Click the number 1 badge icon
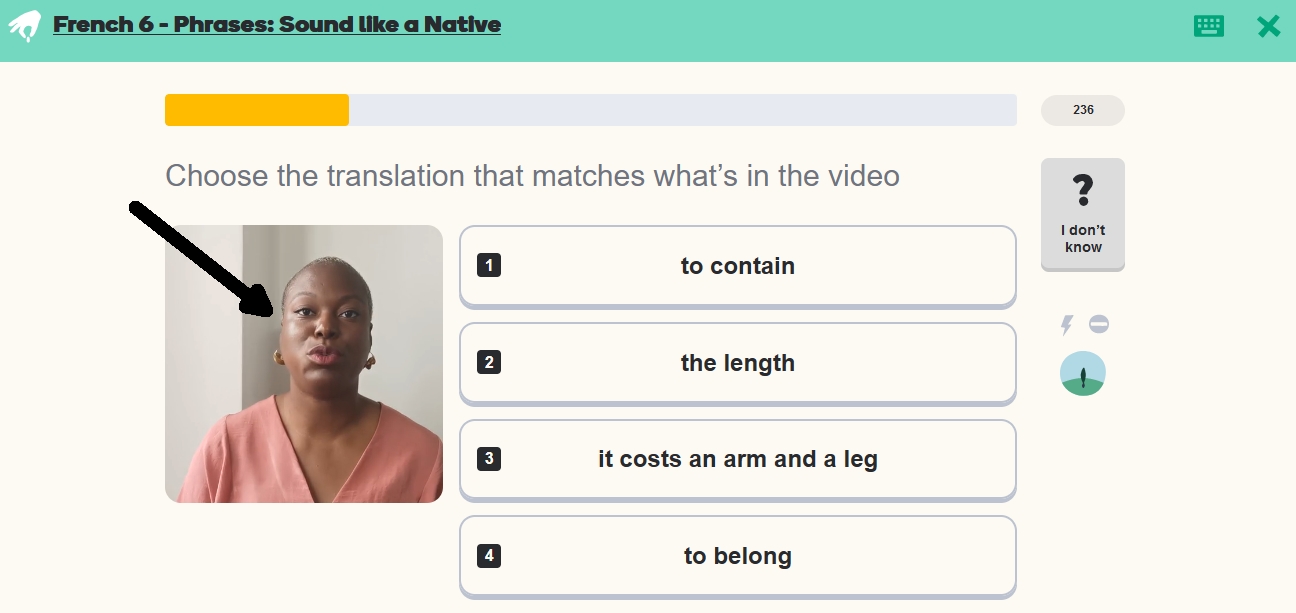This screenshot has height=613, width=1296. point(489,265)
